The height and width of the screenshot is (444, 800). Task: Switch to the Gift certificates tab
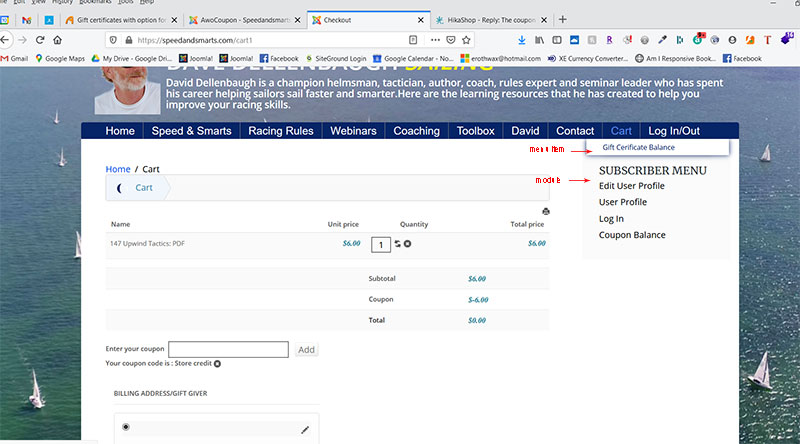pyautogui.click(x=122, y=20)
